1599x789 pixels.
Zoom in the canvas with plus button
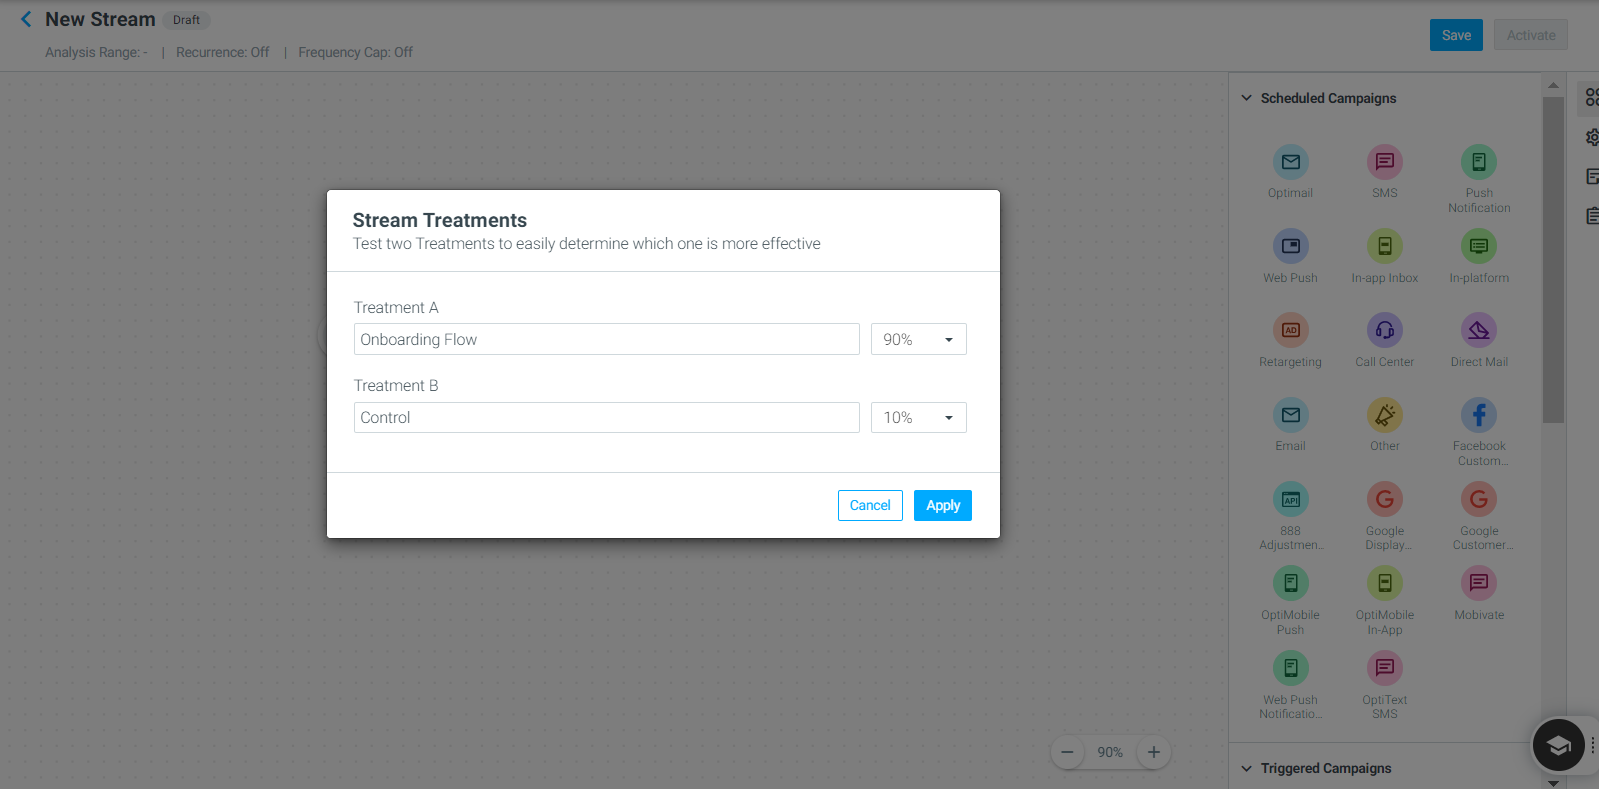(1153, 752)
